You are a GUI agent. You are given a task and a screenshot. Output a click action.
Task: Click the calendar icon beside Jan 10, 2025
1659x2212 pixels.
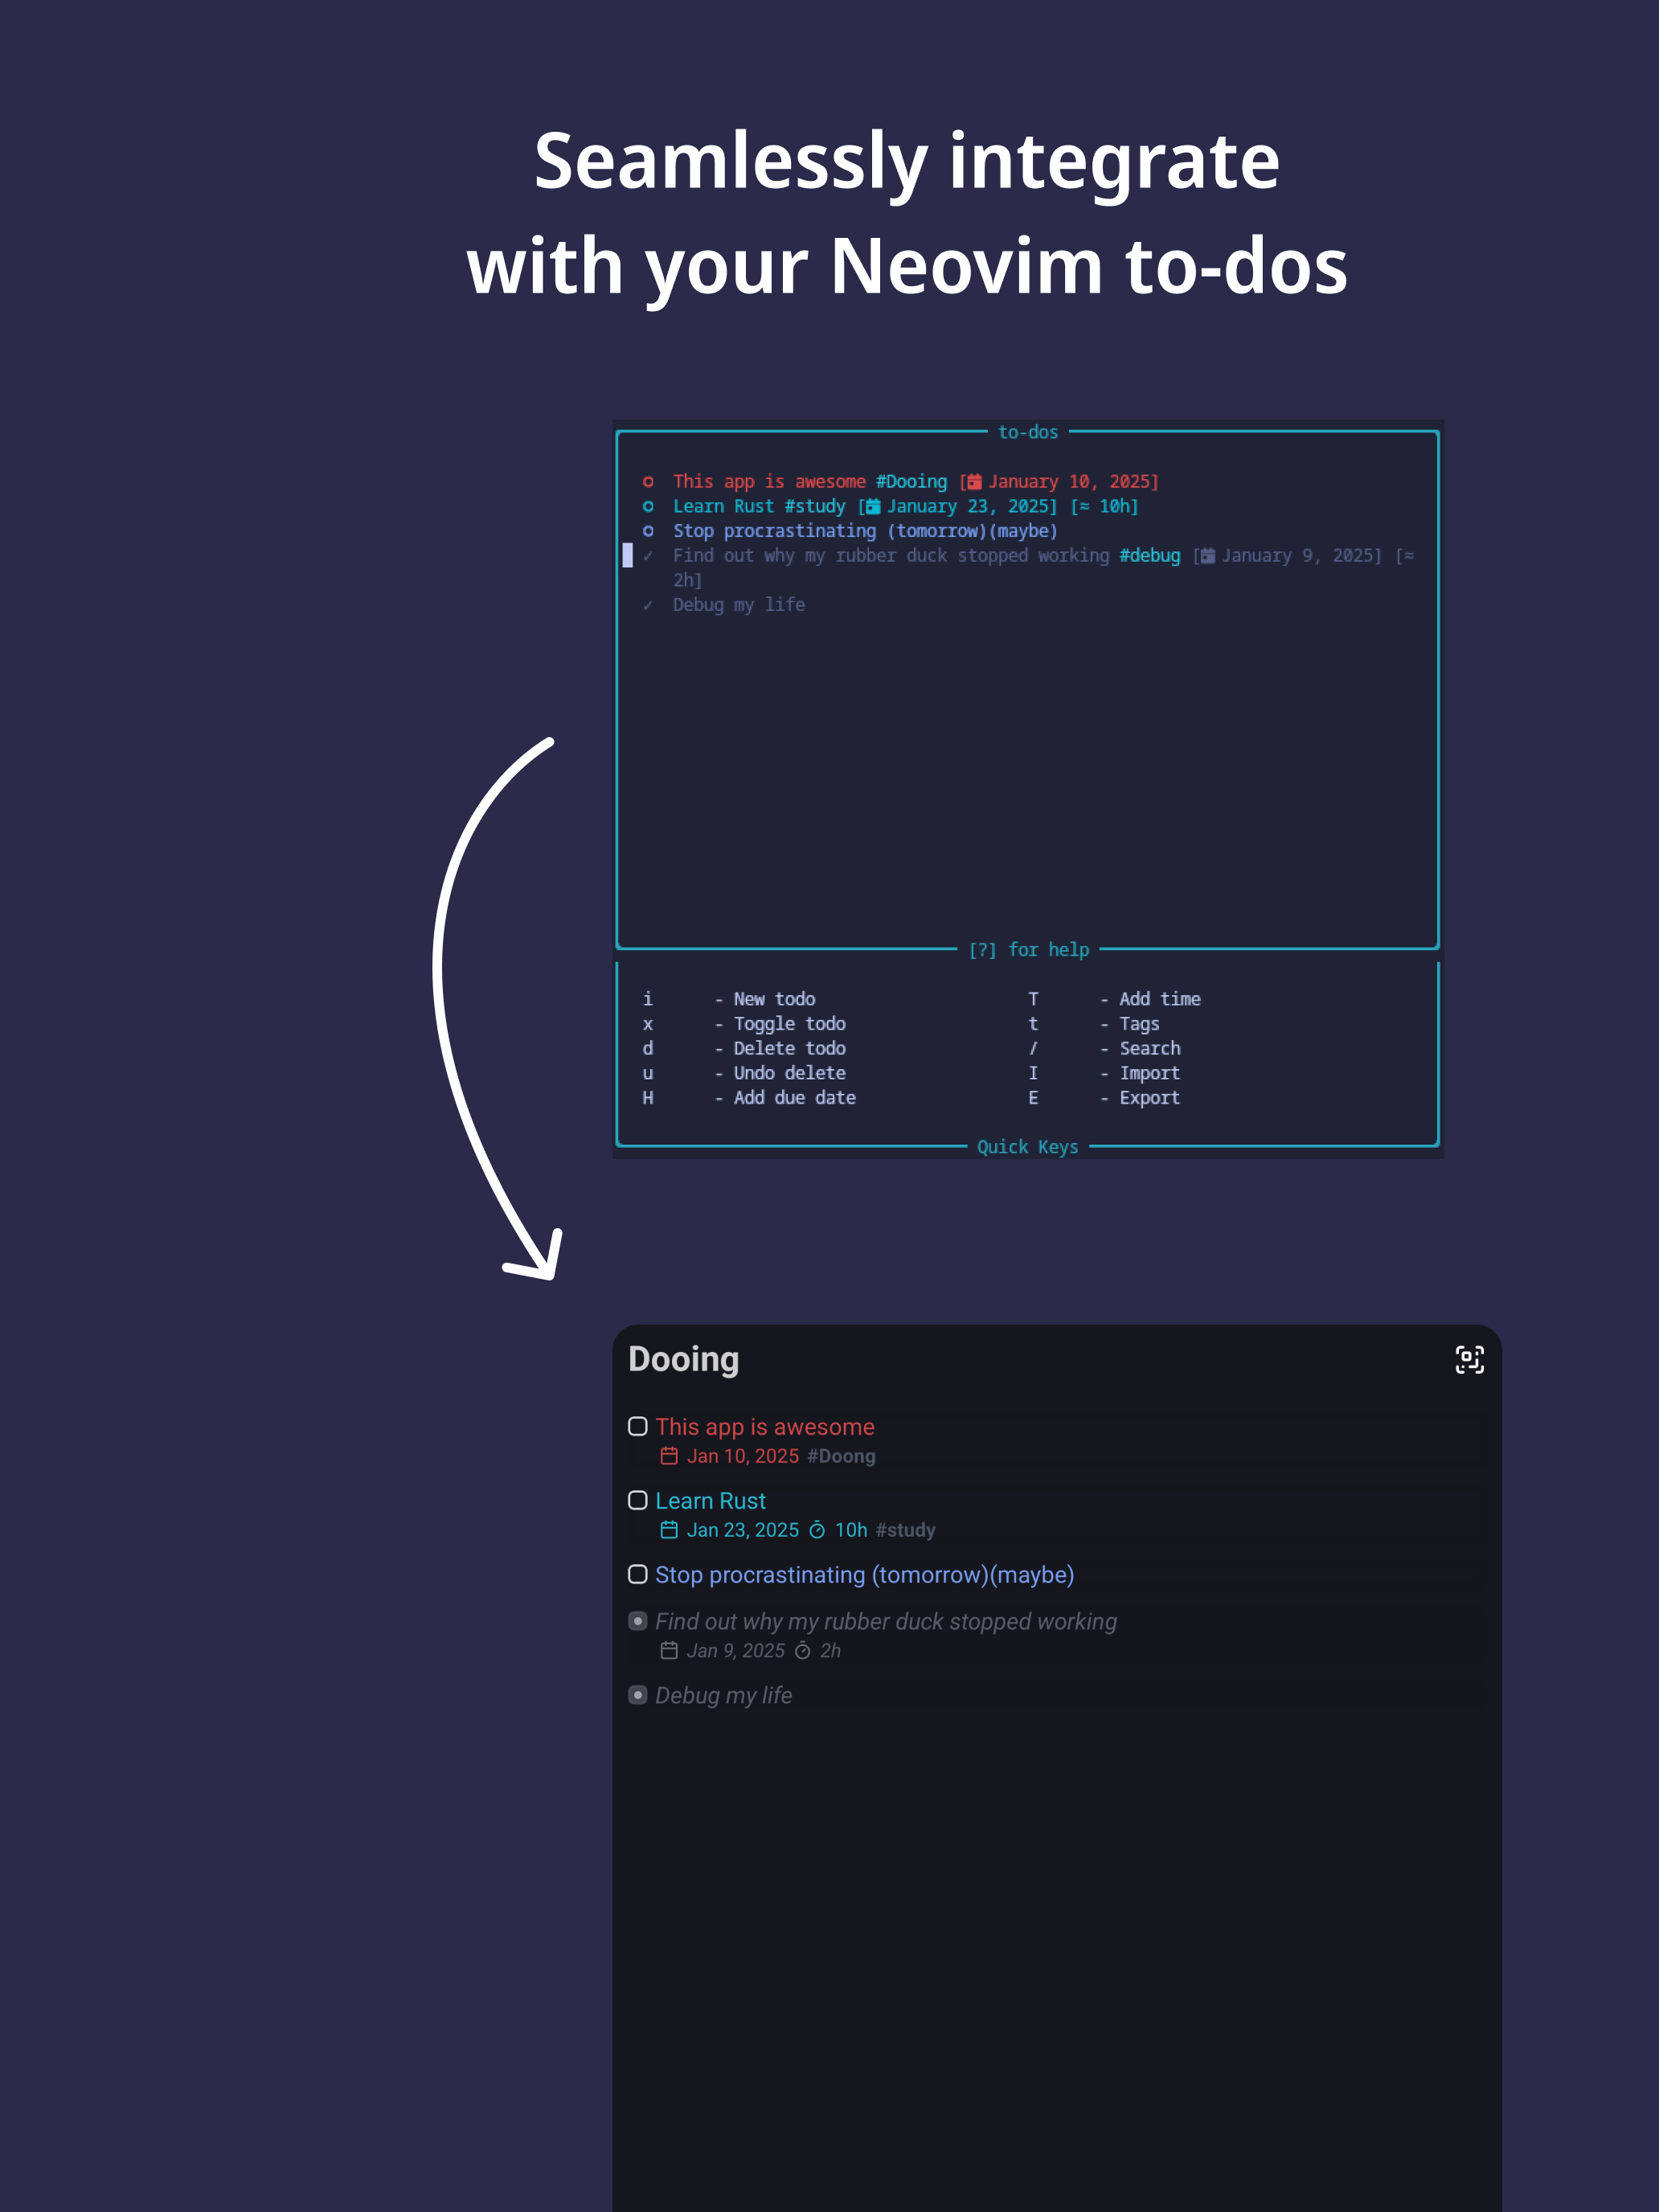coord(669,1456)
